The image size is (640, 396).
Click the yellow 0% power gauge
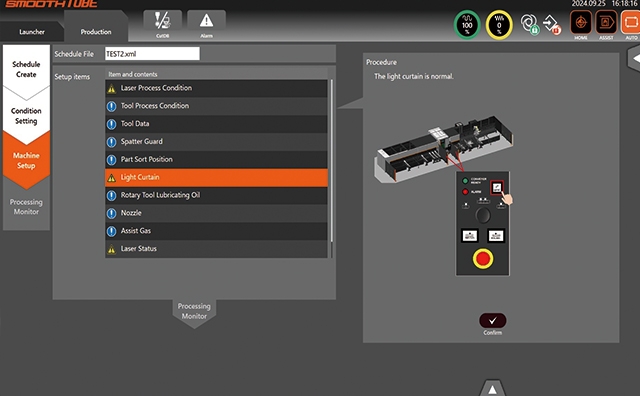(499, 24)
